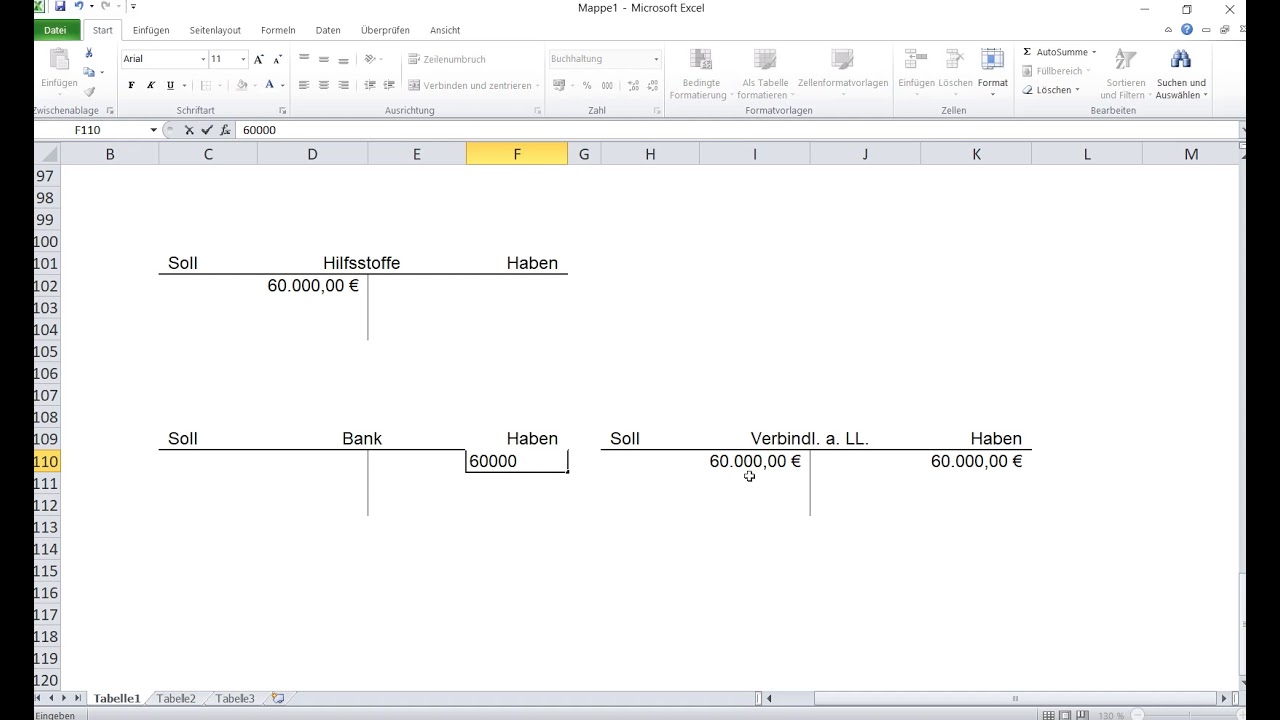Screen dimensions: 1280x720
Task: Toggle Zeilenumbruch wrap text
Action: point(446,59)
